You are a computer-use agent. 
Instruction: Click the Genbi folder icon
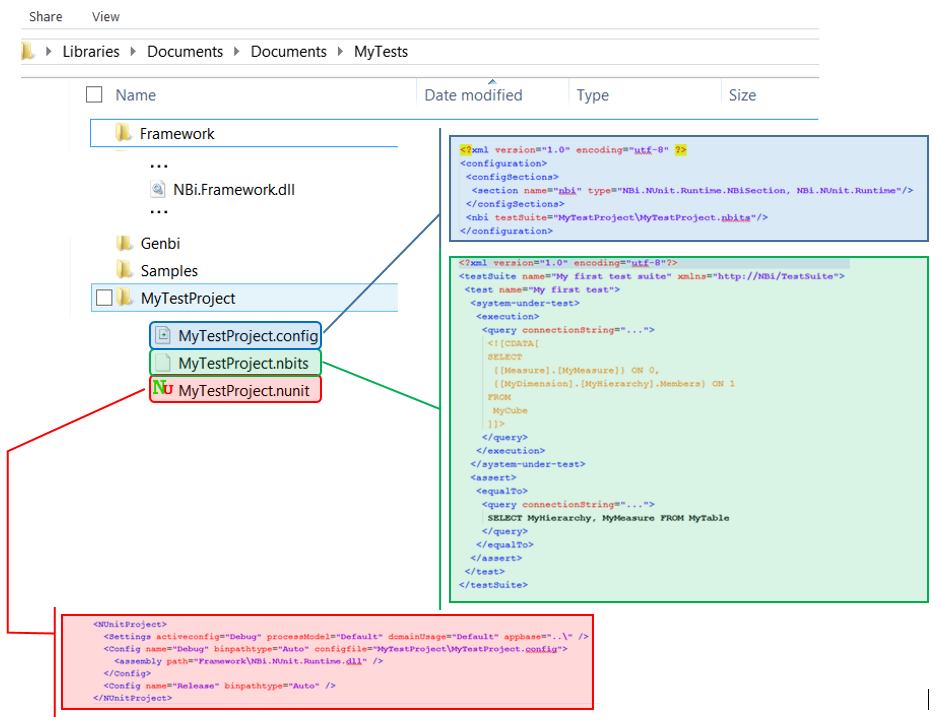125,243
